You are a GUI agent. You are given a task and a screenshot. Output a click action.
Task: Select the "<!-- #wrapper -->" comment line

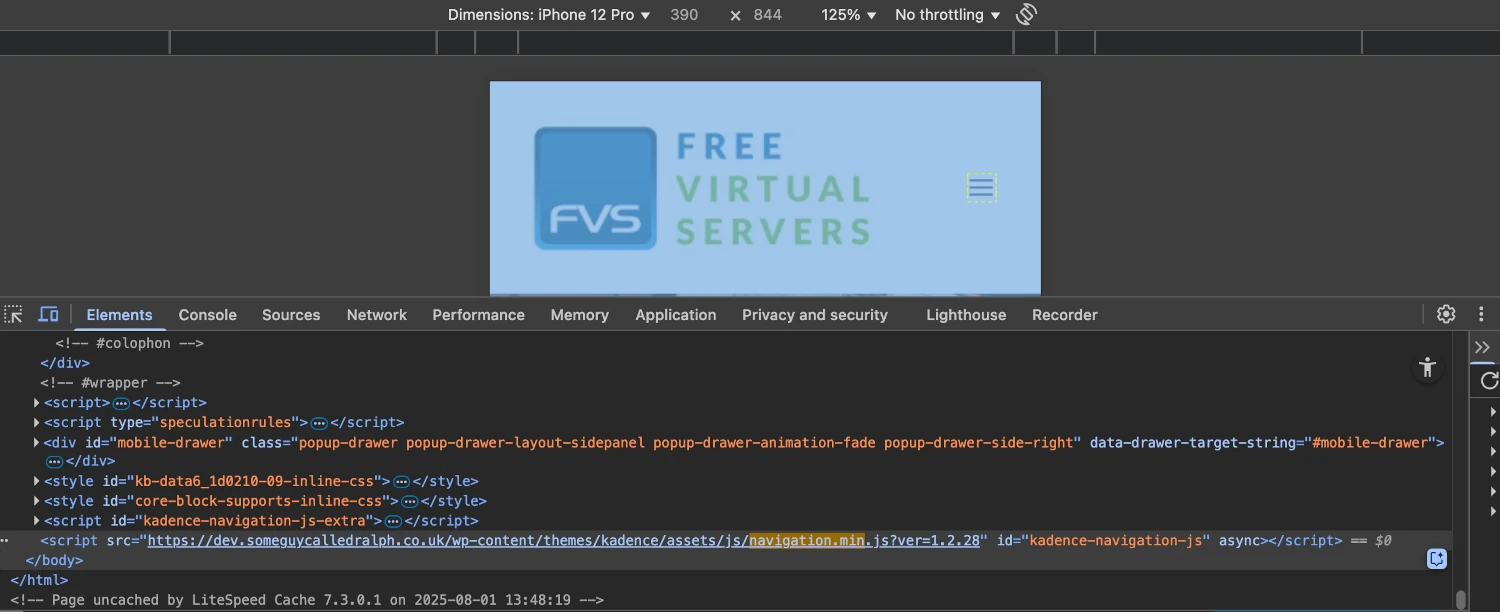[x=110, y=383]
